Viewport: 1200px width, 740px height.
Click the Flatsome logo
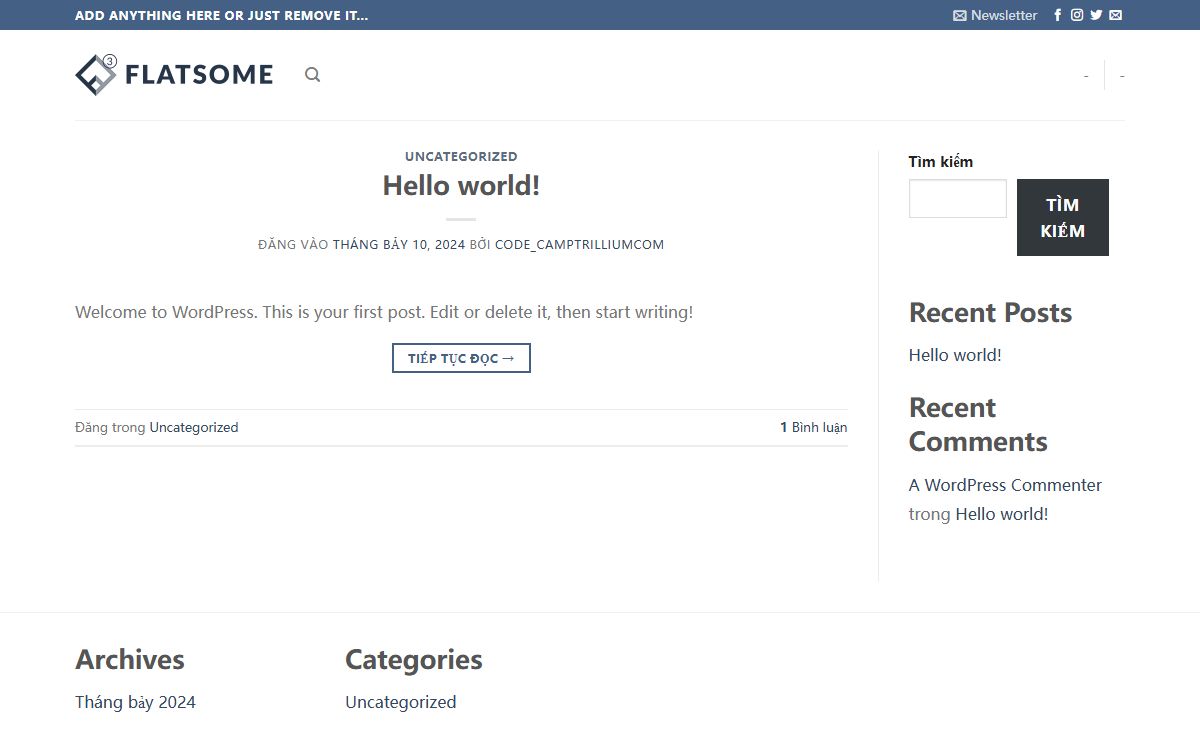point(174,75)
